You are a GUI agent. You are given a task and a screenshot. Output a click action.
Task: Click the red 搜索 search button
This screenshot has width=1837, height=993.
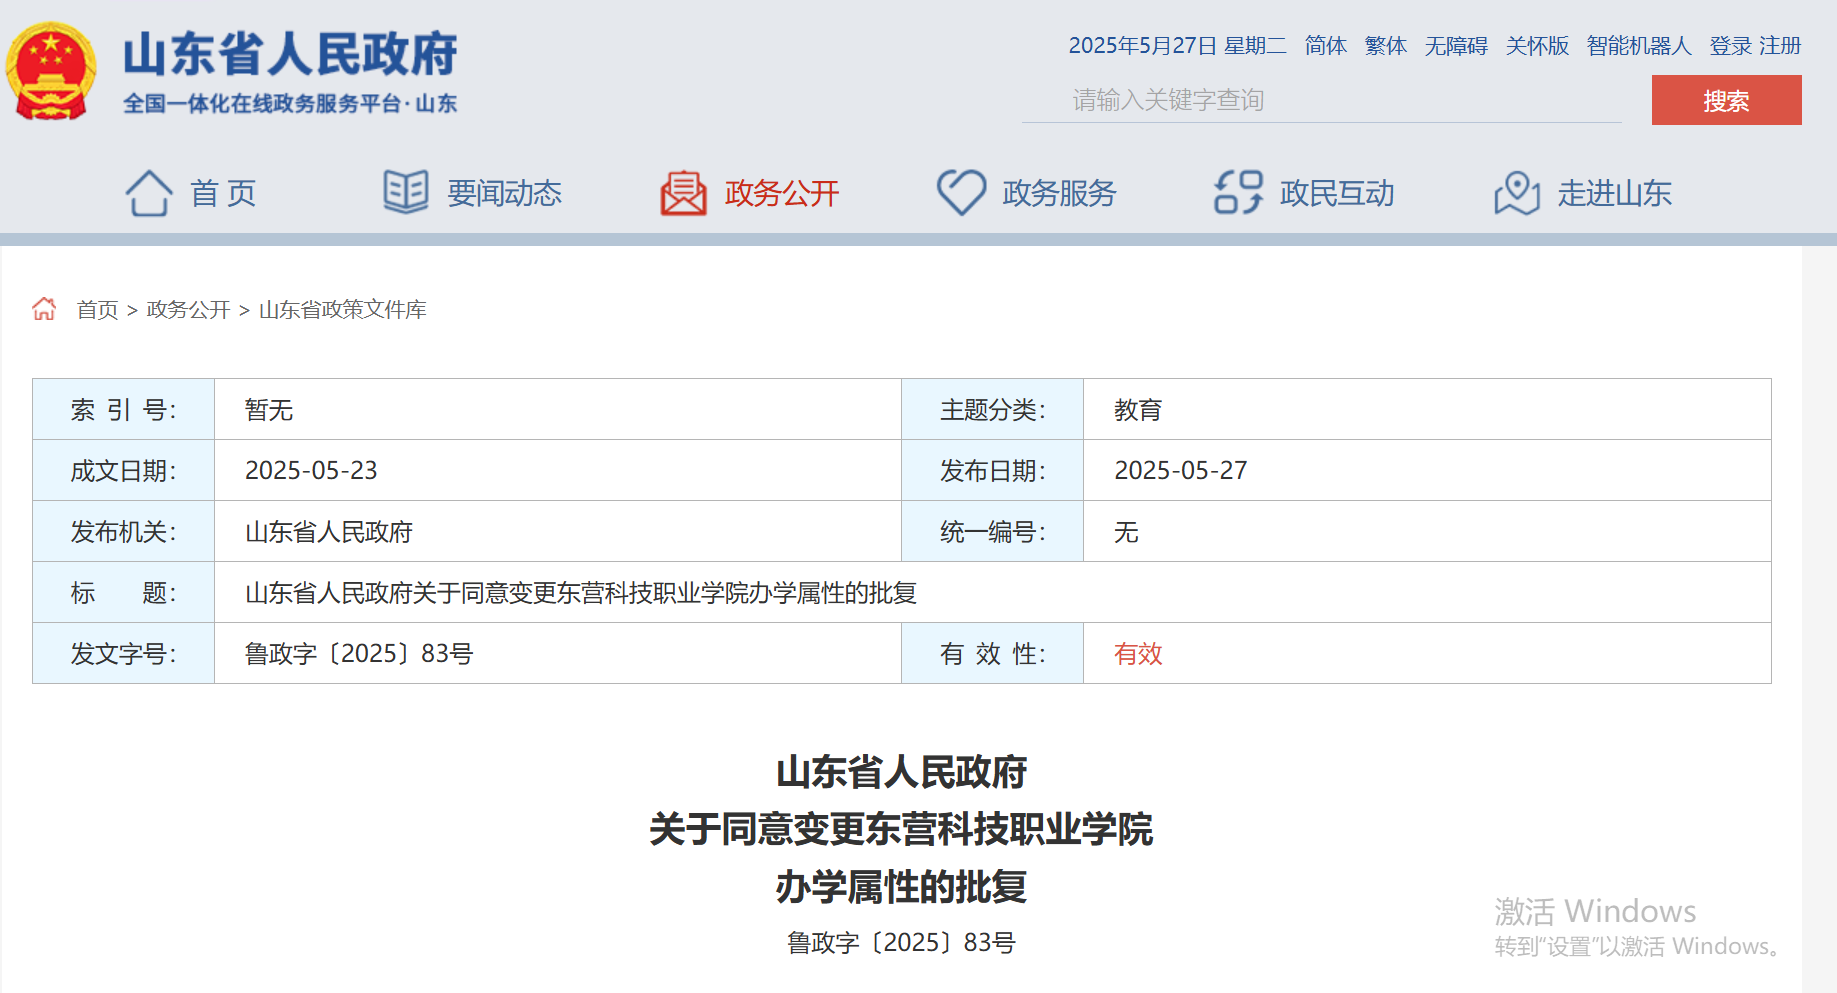click(1726, 100)
